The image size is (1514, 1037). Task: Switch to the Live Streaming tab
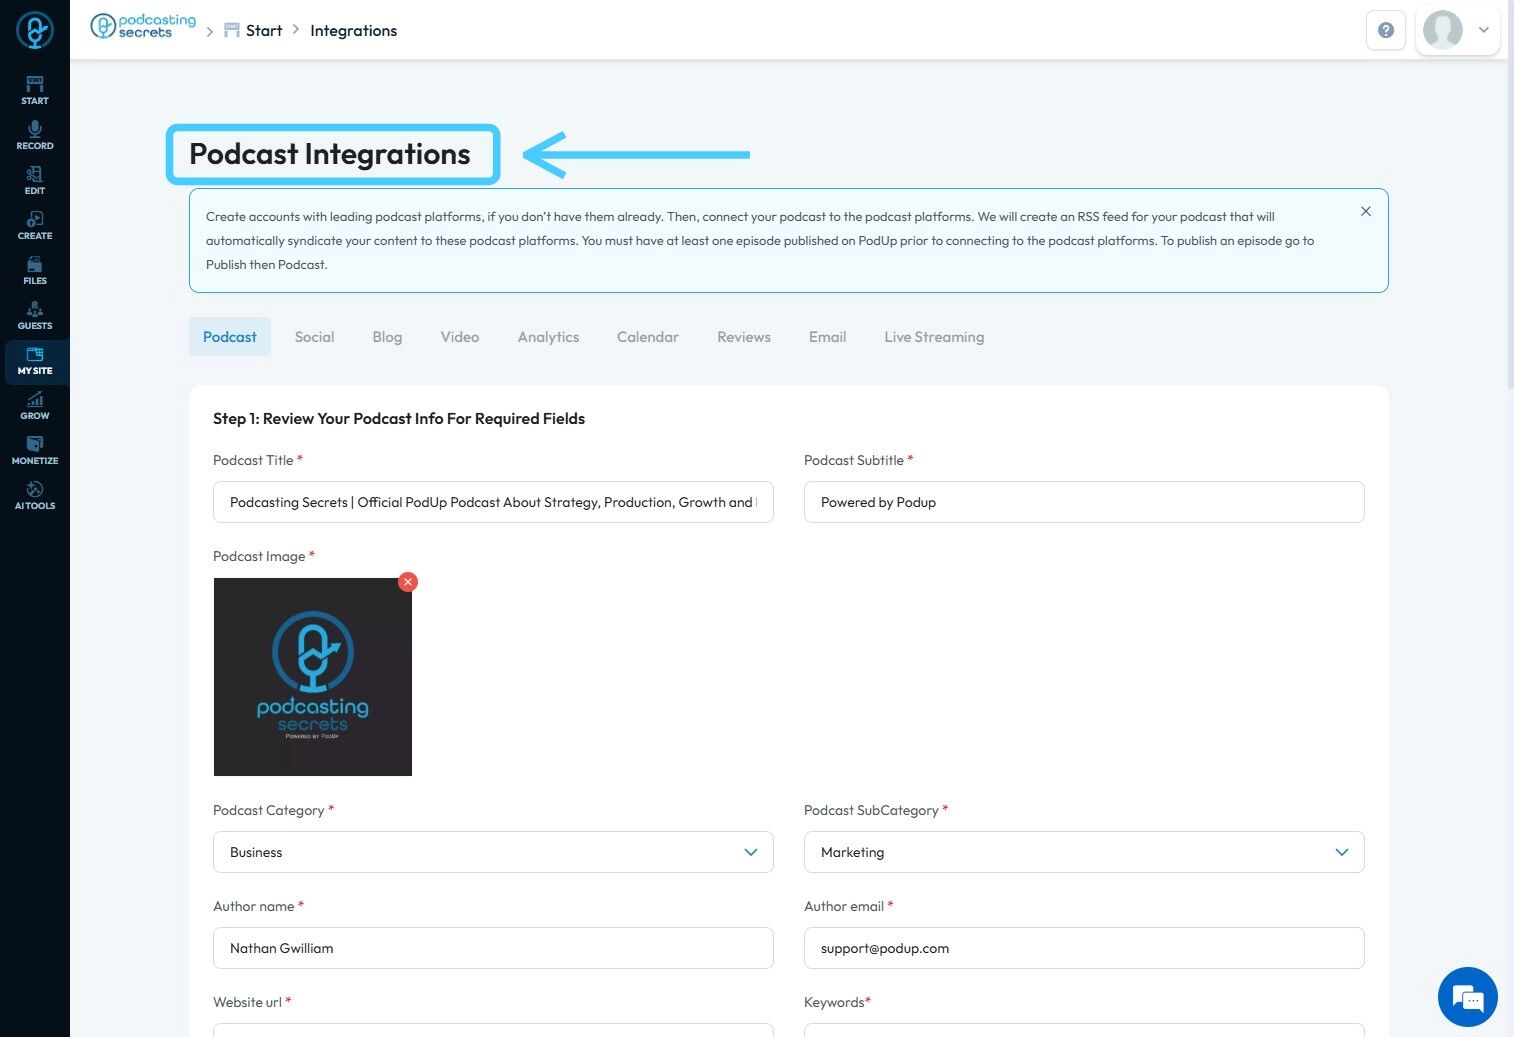934,337
